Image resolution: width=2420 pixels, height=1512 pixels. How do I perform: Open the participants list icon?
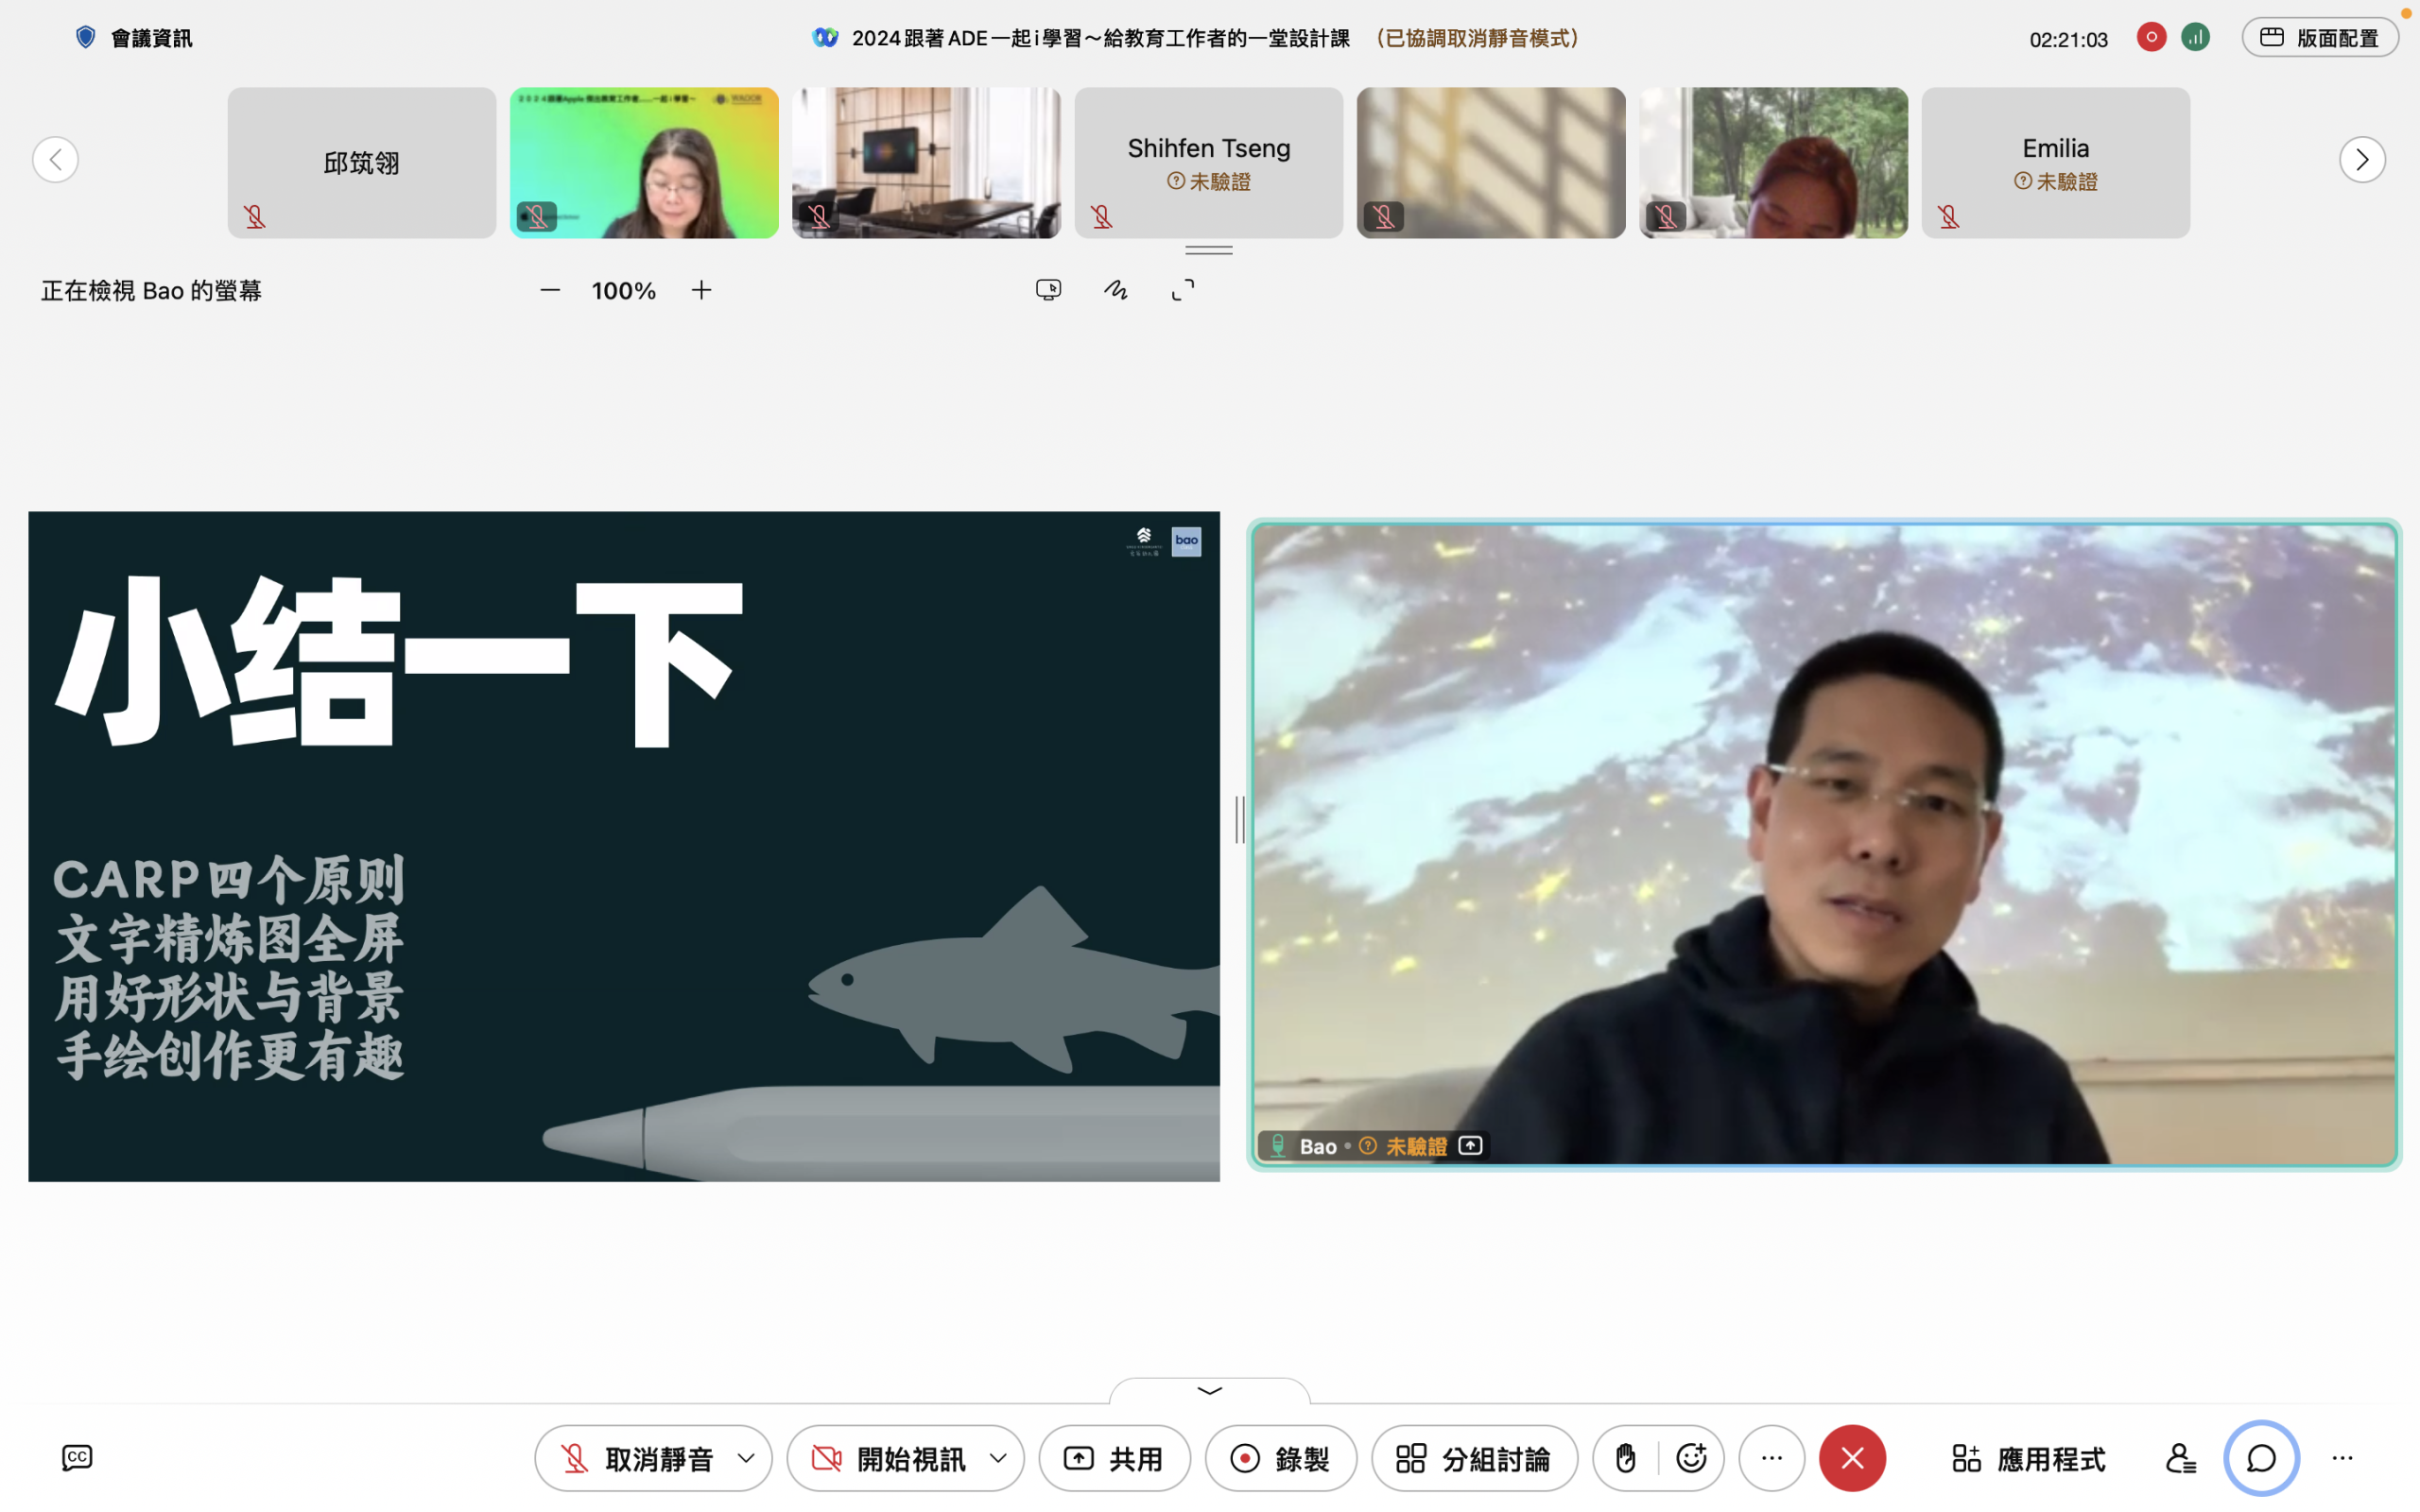(2180, 1458)
